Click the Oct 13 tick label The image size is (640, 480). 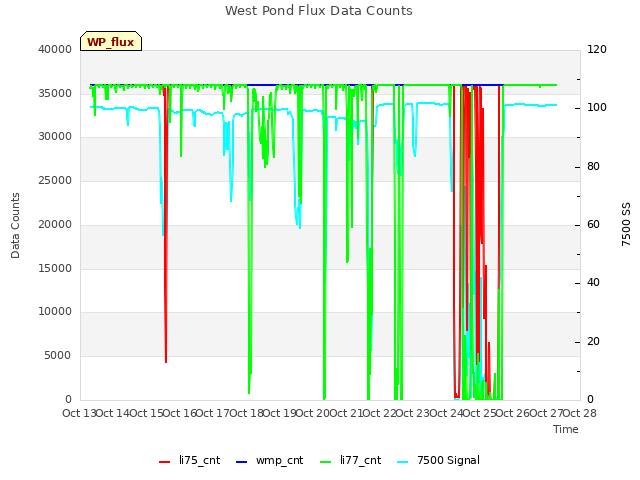click(79, 413)
